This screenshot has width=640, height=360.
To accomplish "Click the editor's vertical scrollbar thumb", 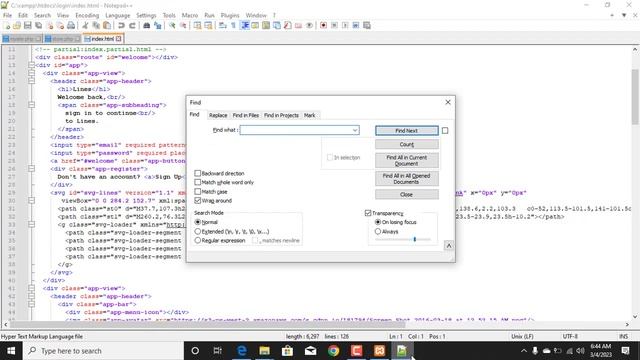I will pyautogui.click(x=635, y=97).
